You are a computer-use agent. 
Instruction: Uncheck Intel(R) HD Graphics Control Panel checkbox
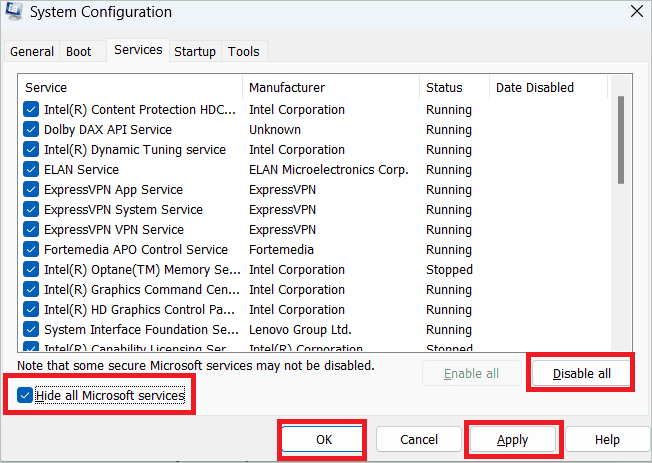[x=31, y=309]
